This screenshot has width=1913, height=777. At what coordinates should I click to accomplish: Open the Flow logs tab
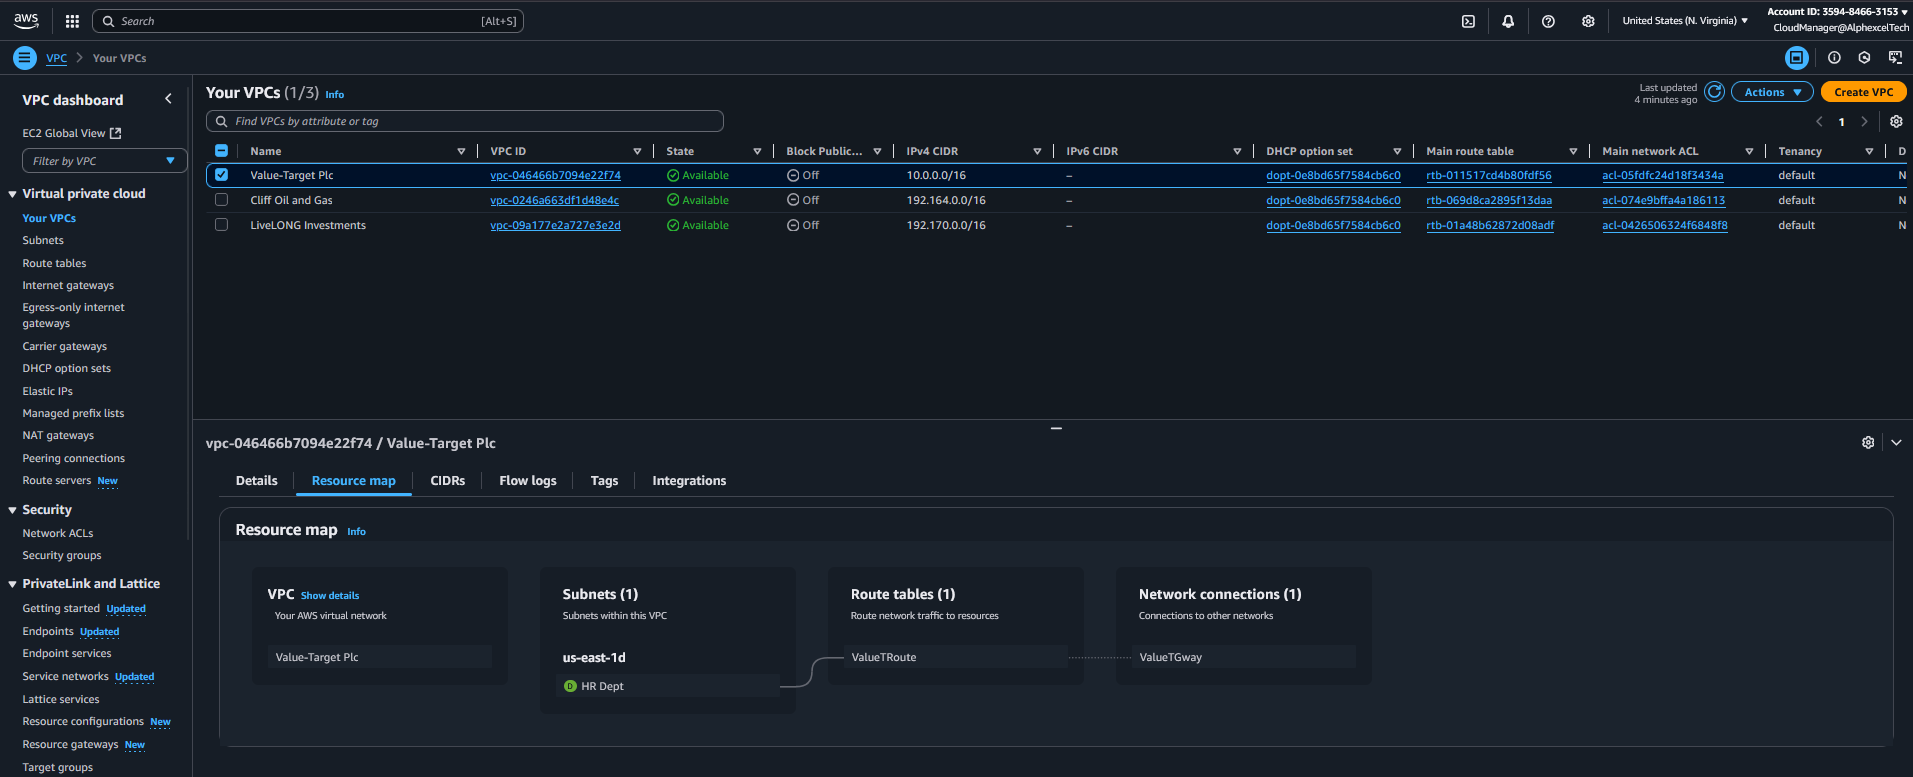point(528,481)
